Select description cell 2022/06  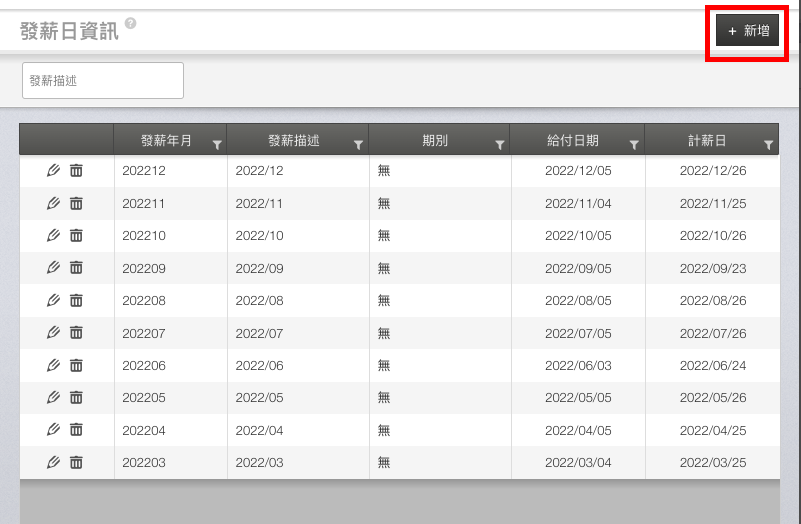pyautogui.click(x=260, y=366)
